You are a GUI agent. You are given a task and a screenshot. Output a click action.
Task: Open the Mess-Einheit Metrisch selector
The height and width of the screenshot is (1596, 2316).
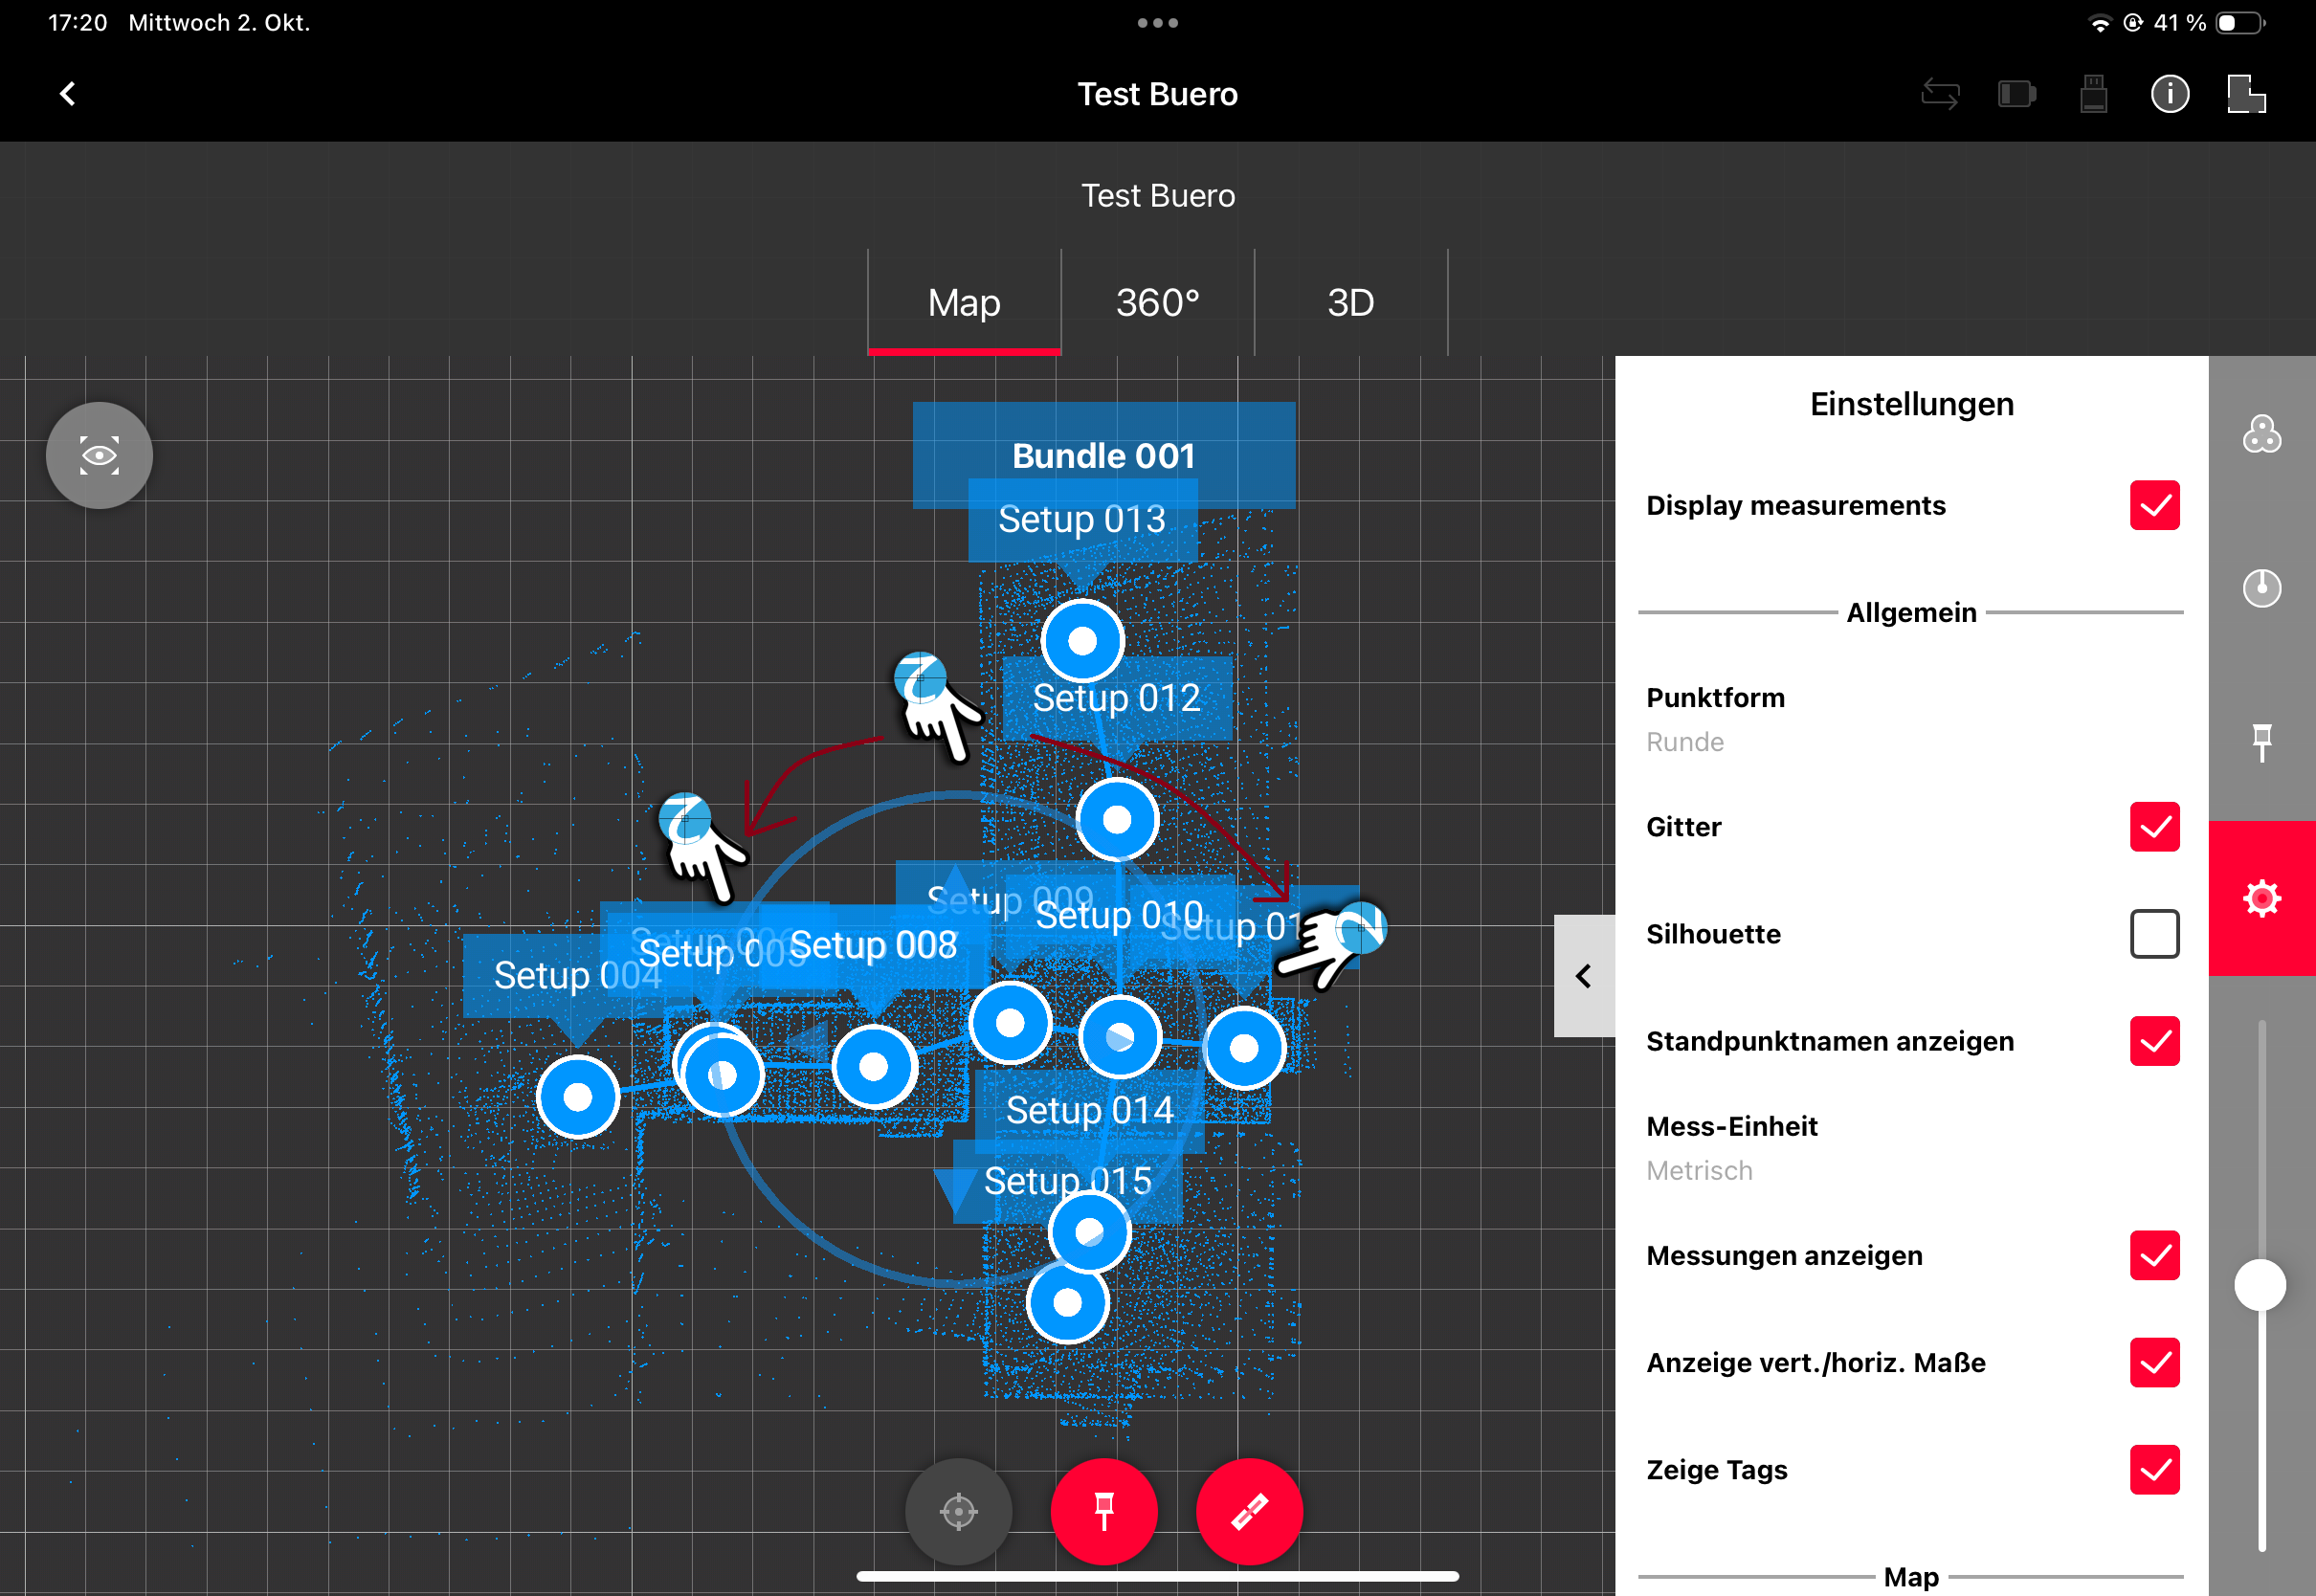point(1911,1148)
